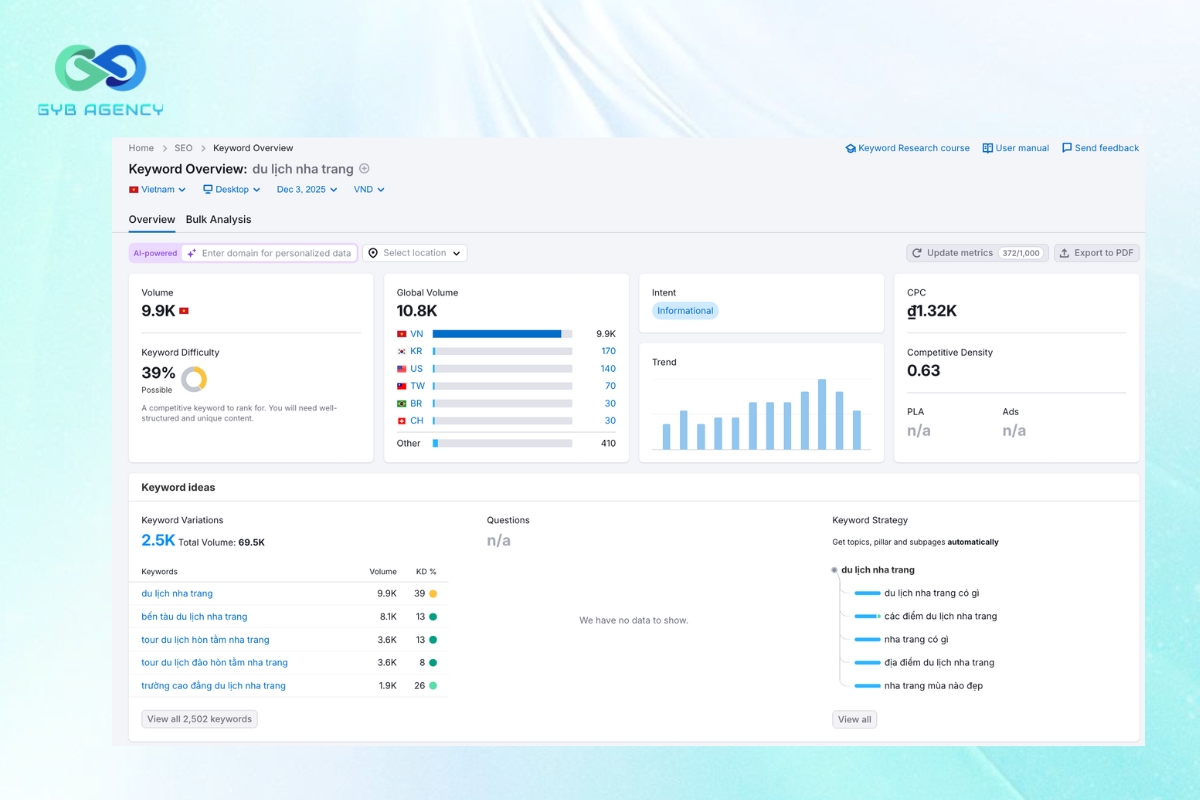This screenshot has height=800, width=1200.
Task: Open the Send feedback link
Action: point(1100,148)
